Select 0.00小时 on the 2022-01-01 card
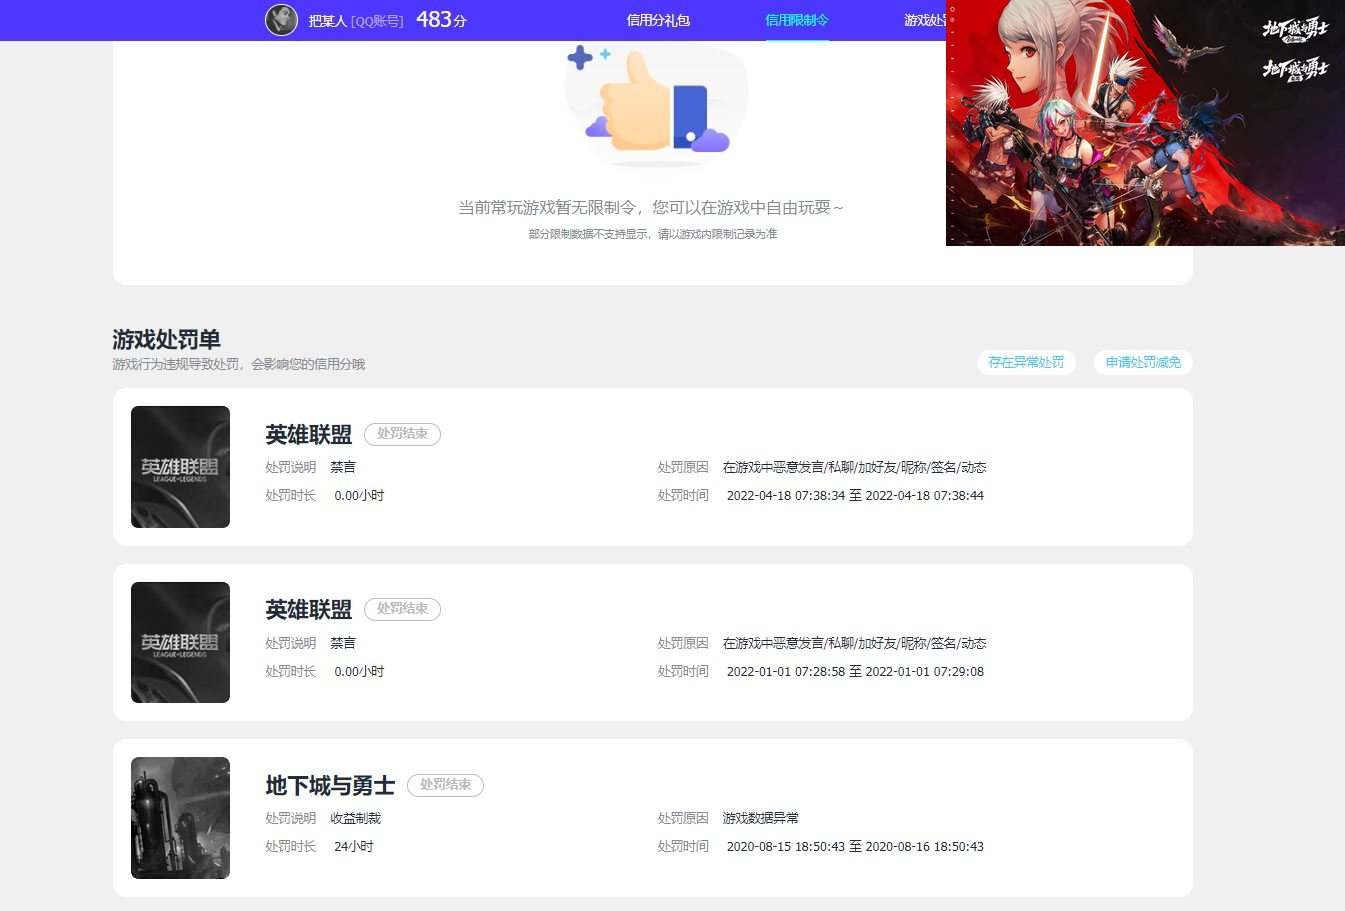Screen dimensions: 1345x911 [359, 671]
